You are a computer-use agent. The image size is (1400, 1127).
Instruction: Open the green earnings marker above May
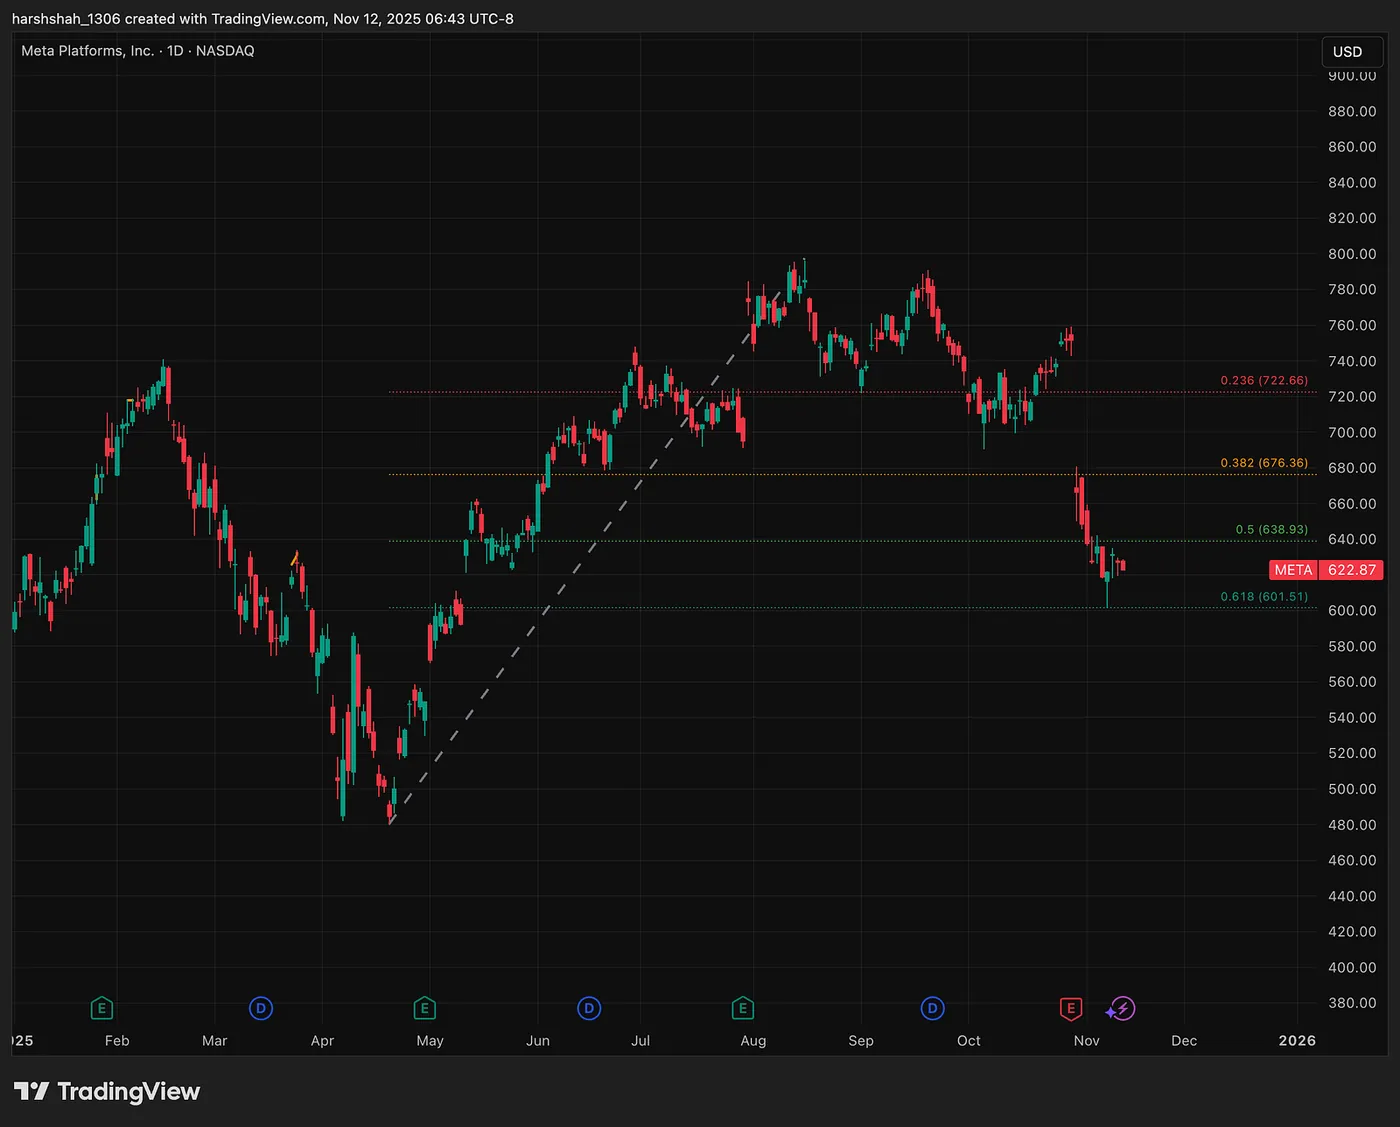coord(424,1008)
